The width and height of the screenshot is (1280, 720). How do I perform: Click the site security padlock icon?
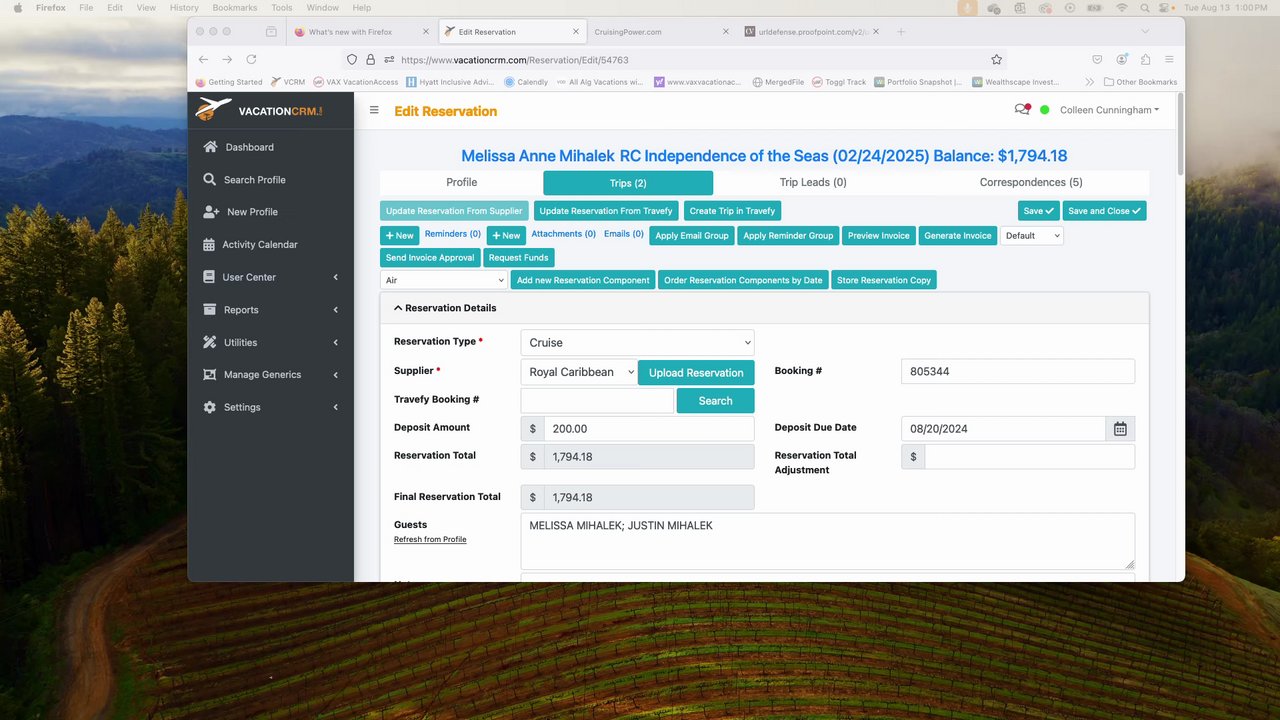tap(371, 59)
